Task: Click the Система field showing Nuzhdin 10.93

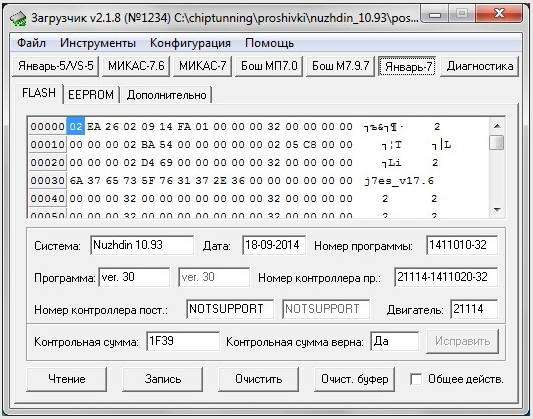Action: pos(142,245)
